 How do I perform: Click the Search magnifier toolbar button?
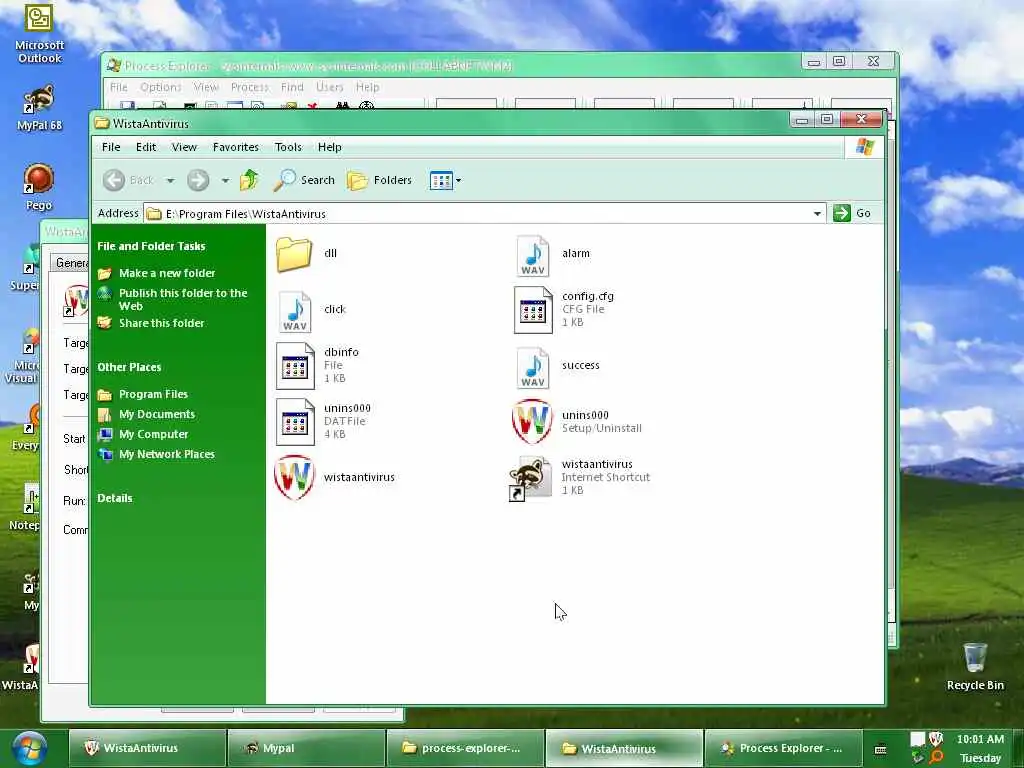304,180
